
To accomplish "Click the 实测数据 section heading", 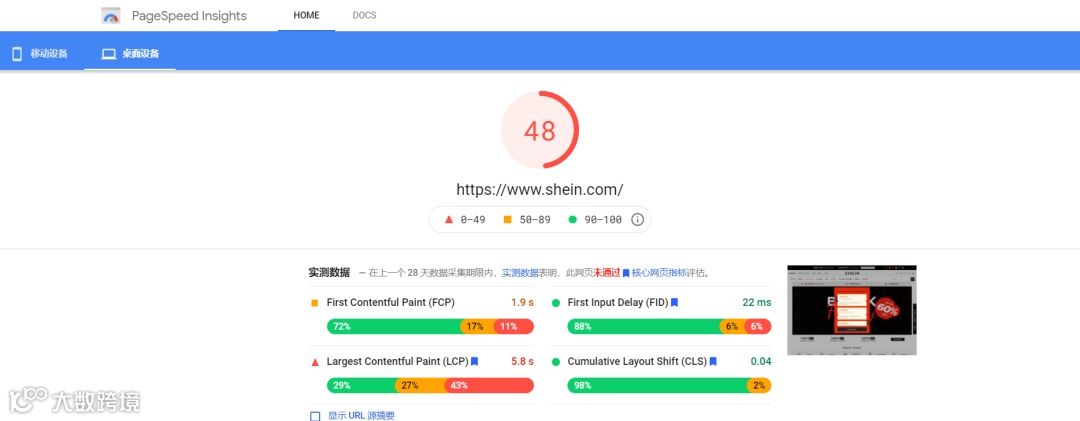I will click(x=329, y=273).
